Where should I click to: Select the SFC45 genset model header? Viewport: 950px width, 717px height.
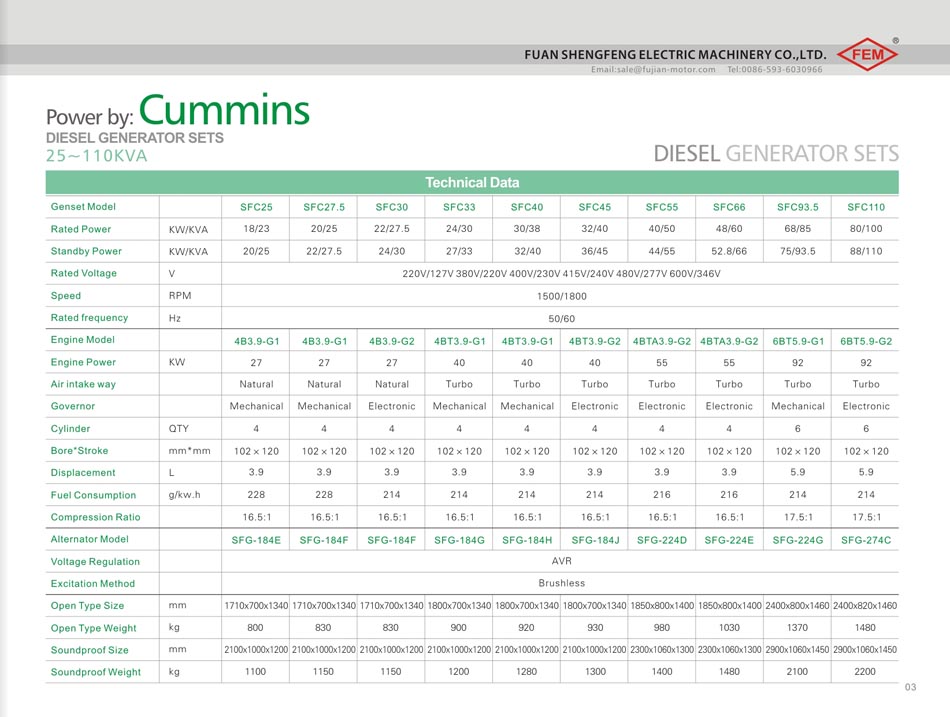595,207
